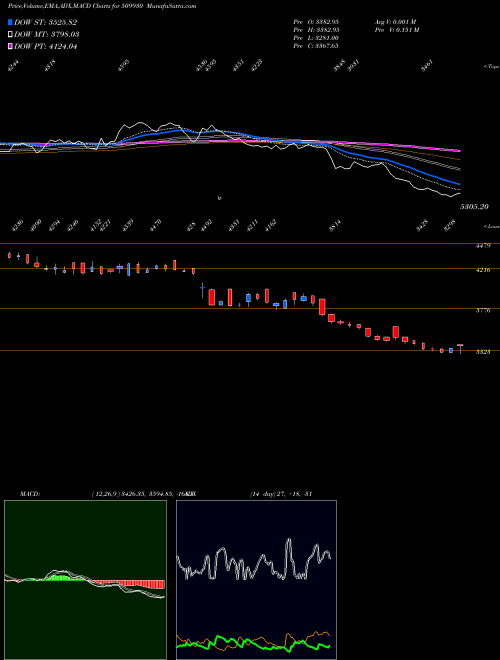Click the 4216 price axis label
The image size is (500, 660).
point(483,270)
